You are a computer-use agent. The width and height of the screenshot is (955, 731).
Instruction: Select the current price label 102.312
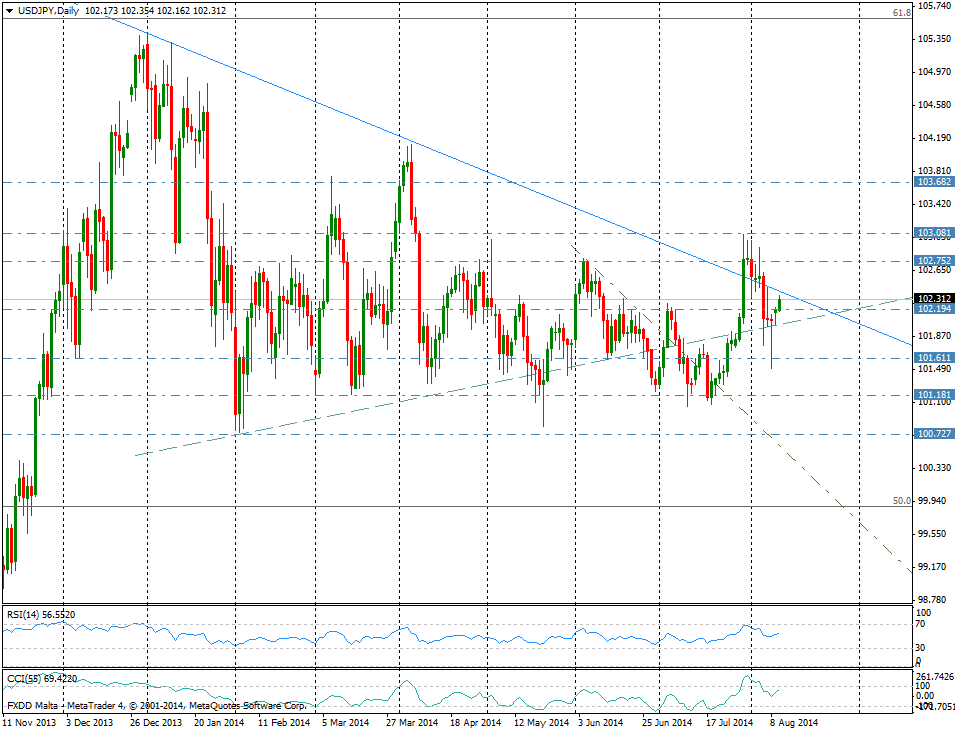(x=934, y=298)
